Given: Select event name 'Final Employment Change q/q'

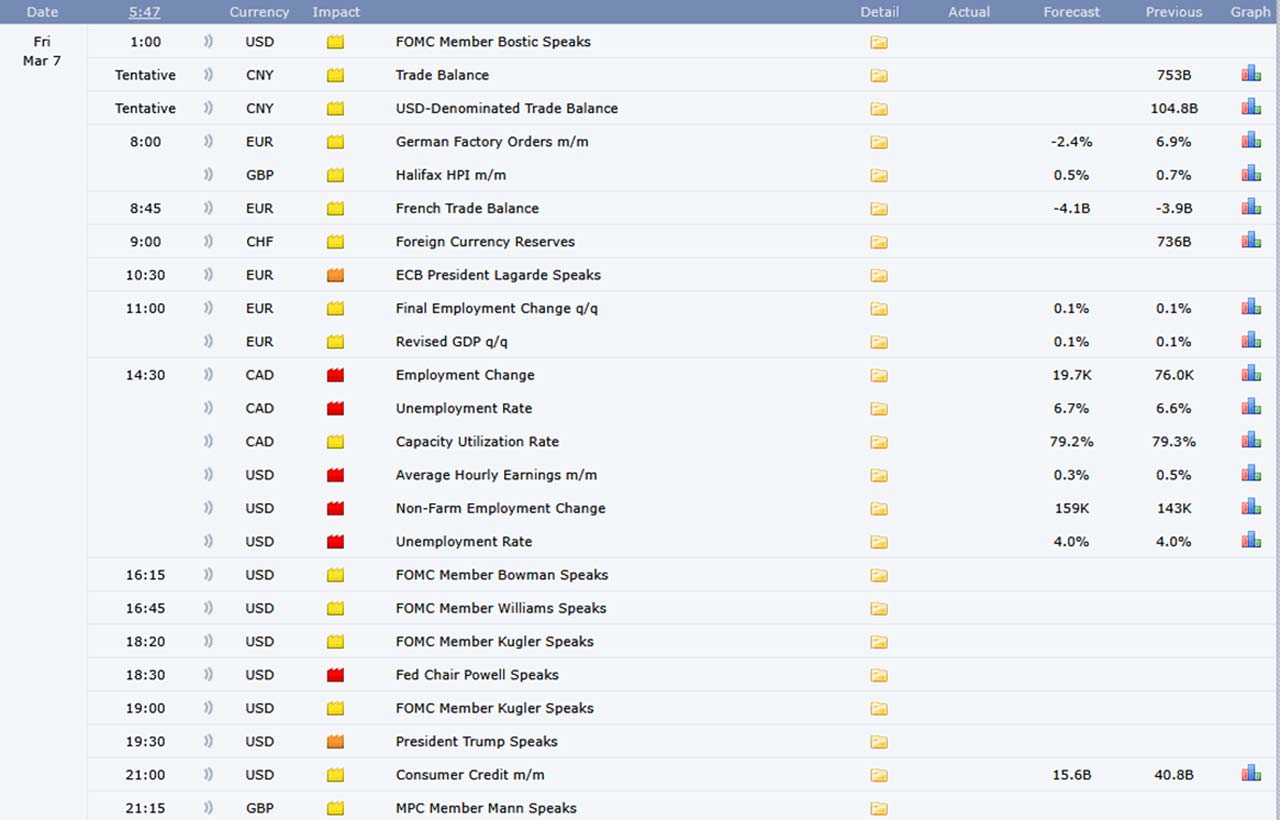Looking at the screenshot, I should [x=496, y=308].
